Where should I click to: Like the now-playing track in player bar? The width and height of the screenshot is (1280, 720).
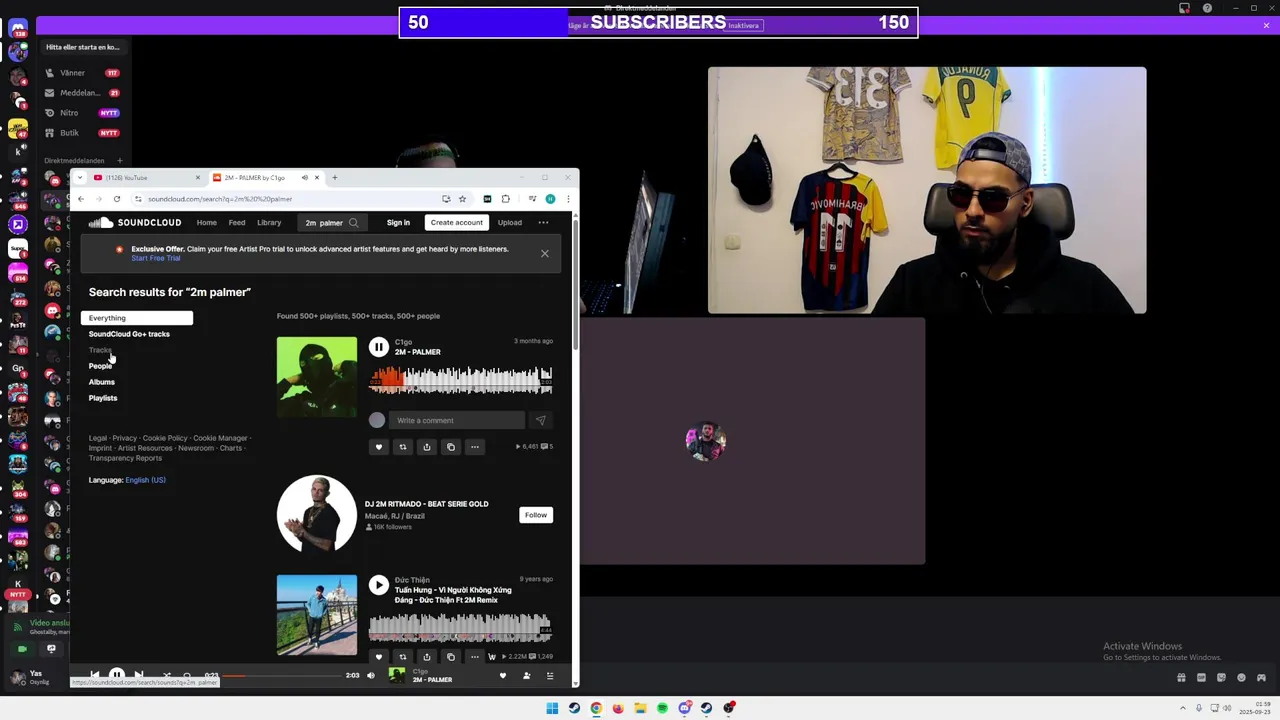[503, 676]
